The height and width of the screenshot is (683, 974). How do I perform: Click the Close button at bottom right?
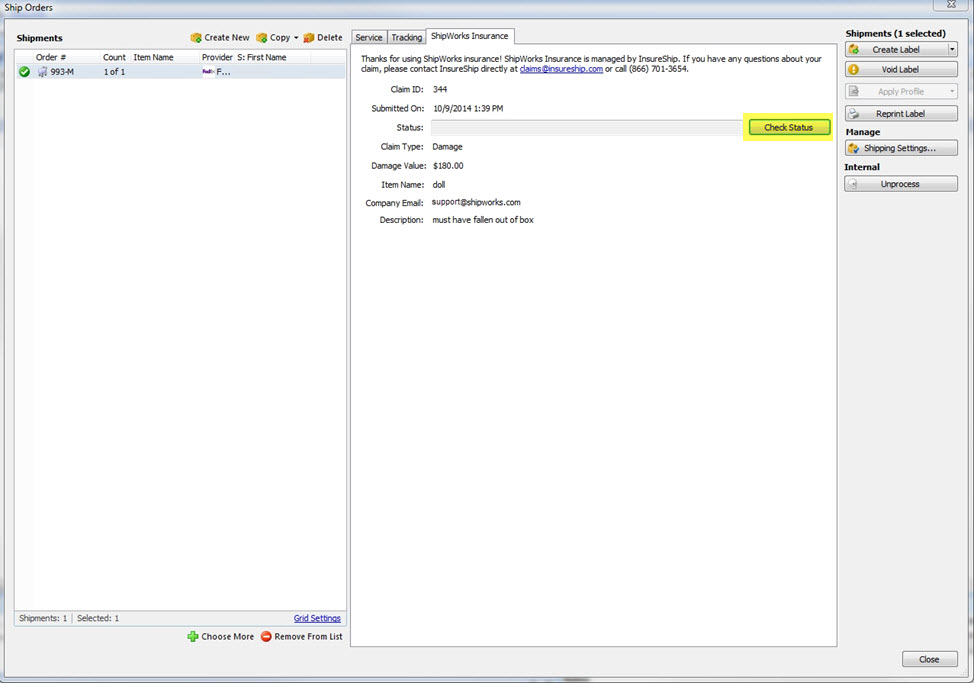(929, 659)
